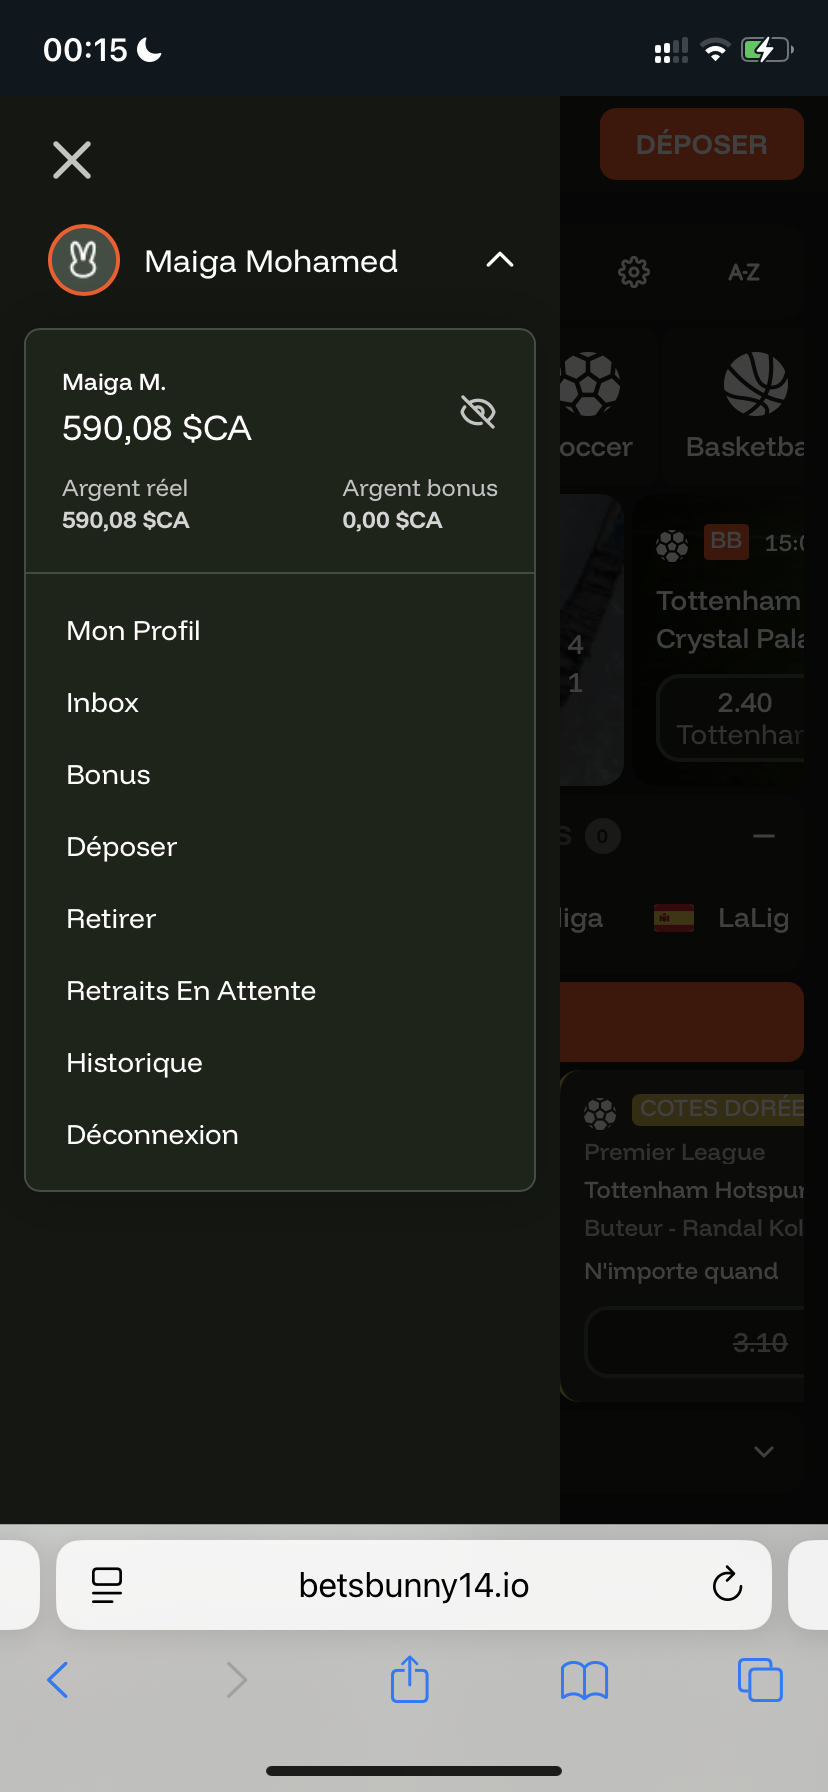Tap the A-Z sort icon
Viewport: 828px width, 1792px height.
click(744, 272)
